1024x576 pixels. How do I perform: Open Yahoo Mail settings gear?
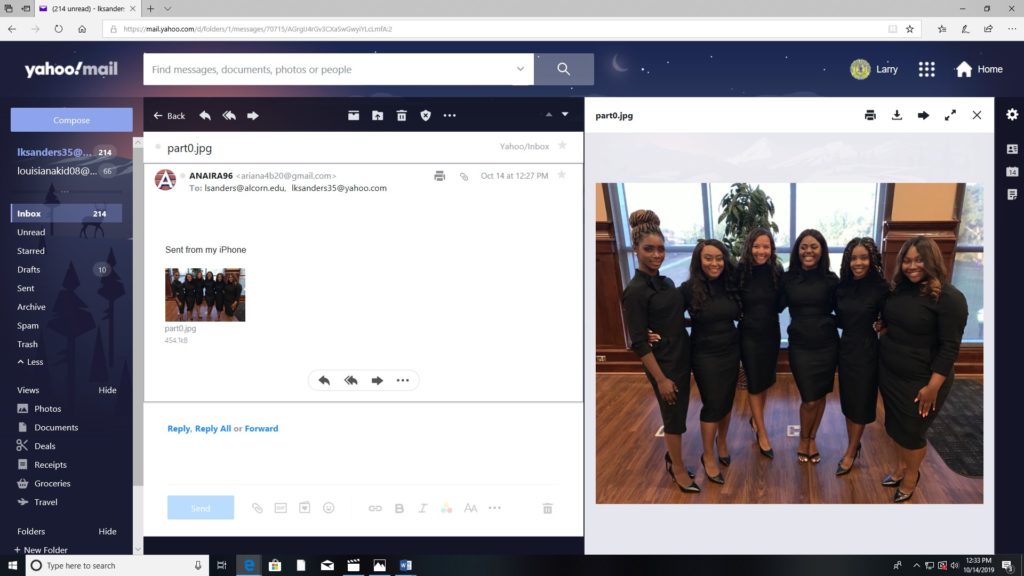[1012, 115]
